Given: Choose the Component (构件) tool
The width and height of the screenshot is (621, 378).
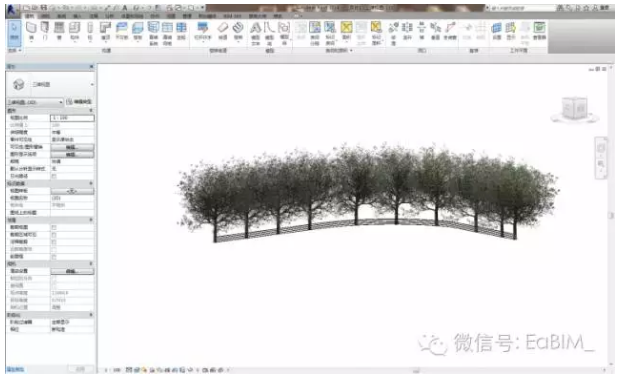Looking at the screenshot, I should [74, 32].
